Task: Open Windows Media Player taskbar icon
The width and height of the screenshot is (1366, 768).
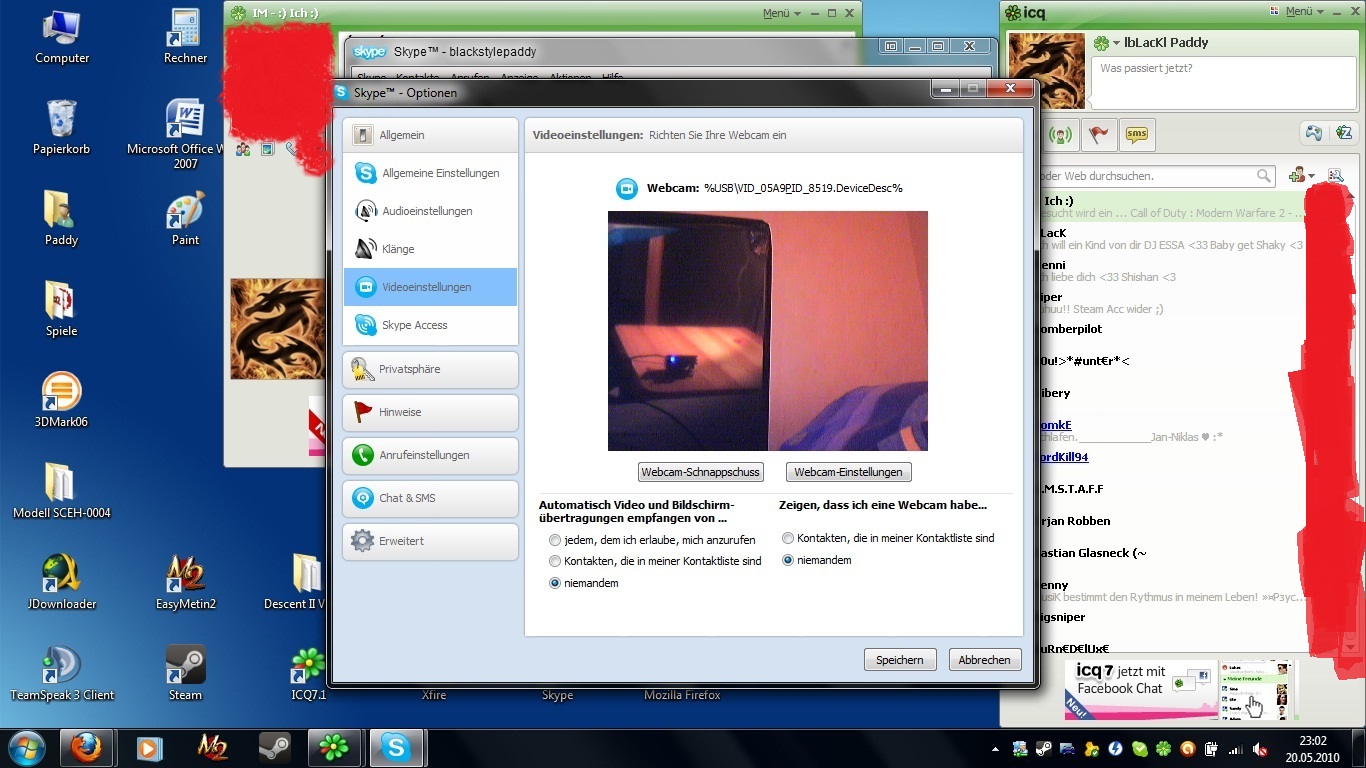Action: click(x=150, y=747)
